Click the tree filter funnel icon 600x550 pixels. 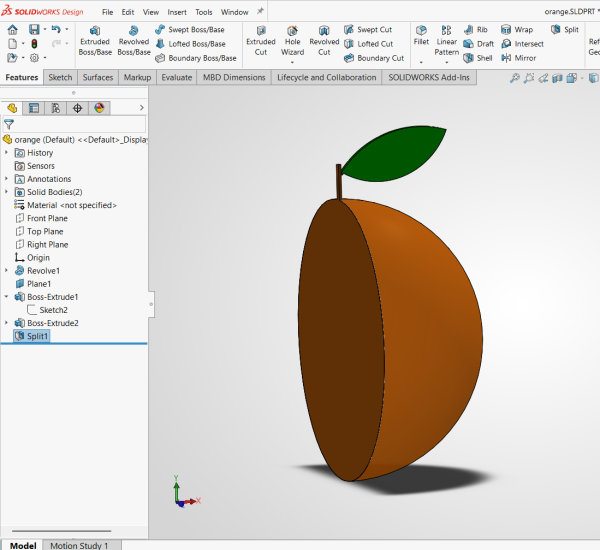pos(9,124)
